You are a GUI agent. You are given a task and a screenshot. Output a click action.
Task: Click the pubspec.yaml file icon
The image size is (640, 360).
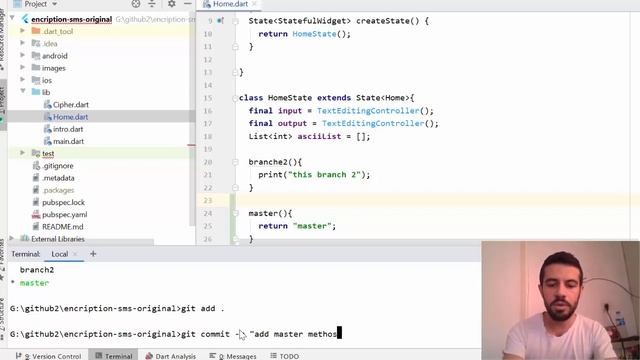click(36, 215)
